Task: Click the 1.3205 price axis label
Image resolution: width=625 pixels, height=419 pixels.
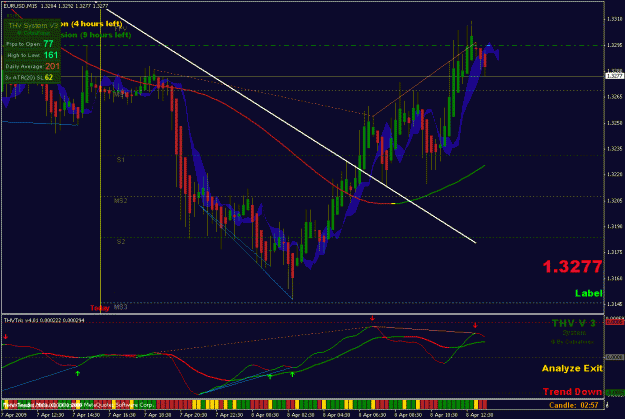Action: pos(614,201)
